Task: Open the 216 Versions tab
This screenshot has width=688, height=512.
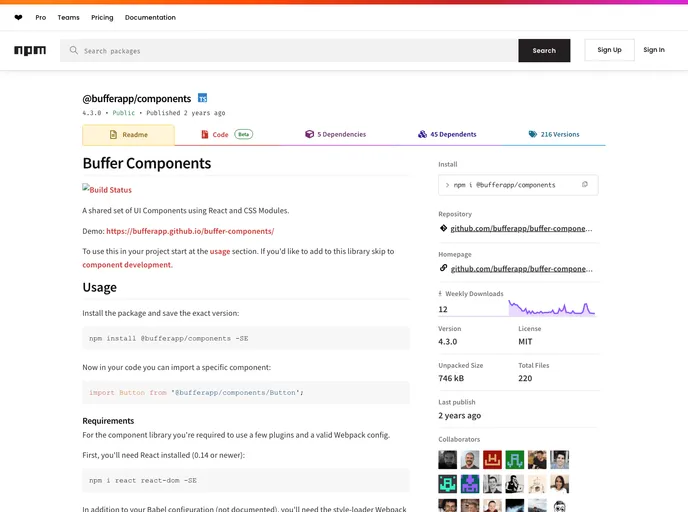Action: (x=554, y=134)
